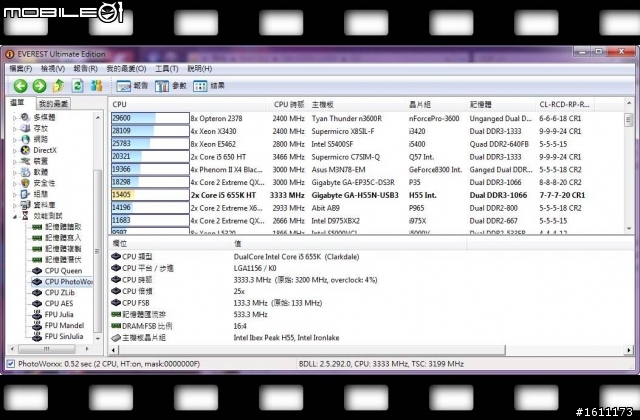Viewport: 640px width, 420px height.
Task: Expand the 組態 tree node arrow
Action: 15,194
